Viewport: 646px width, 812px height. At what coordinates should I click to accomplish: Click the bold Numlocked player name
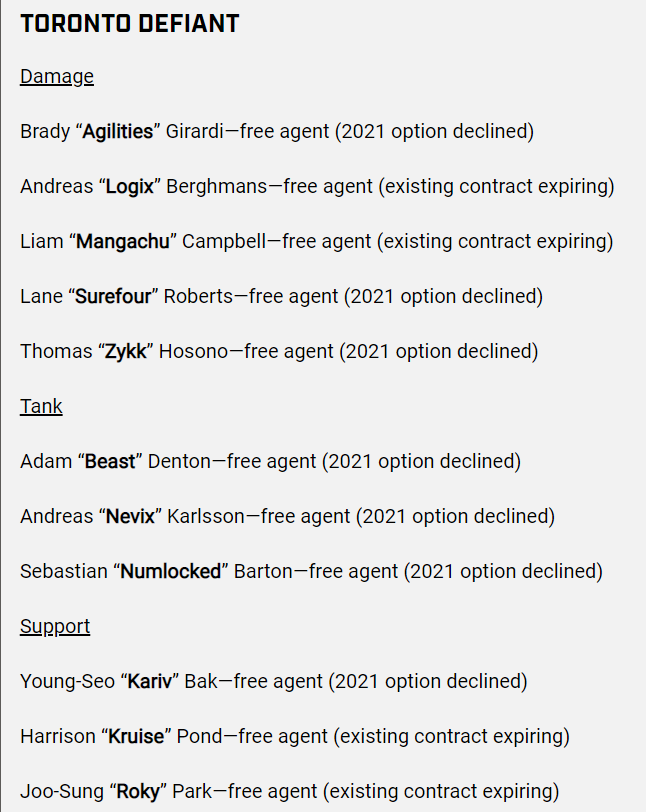(171, 571)
